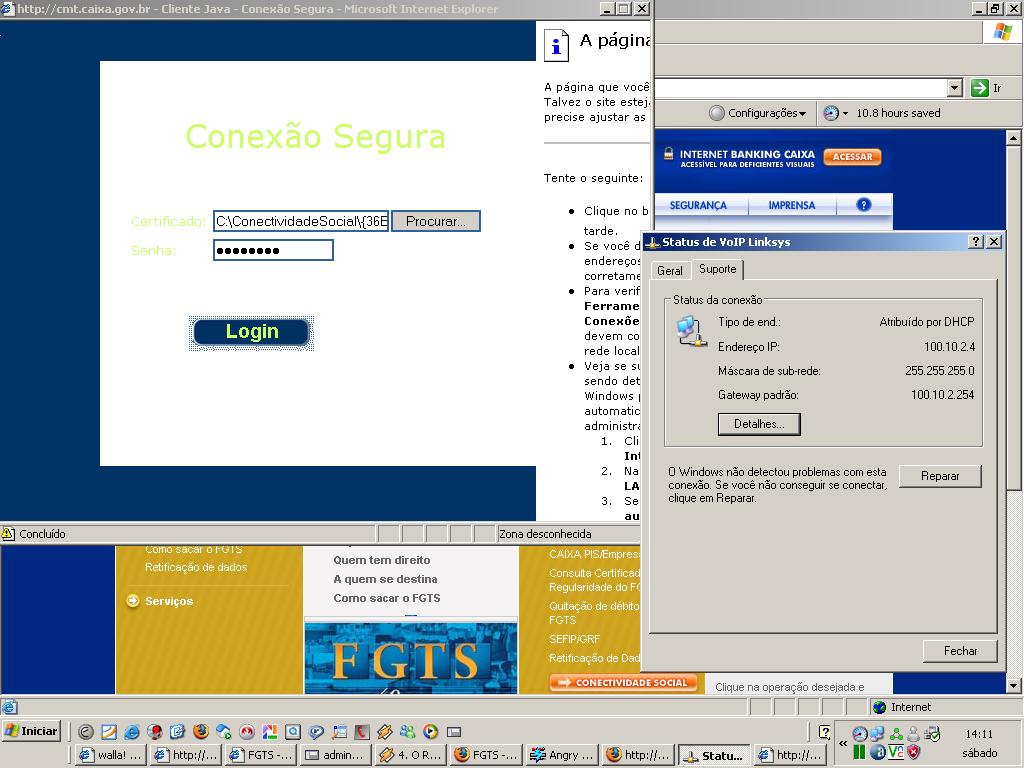1024x768 pixels.
Task: Click the Procurar... certificate browse button
Action: coord(436,221)
